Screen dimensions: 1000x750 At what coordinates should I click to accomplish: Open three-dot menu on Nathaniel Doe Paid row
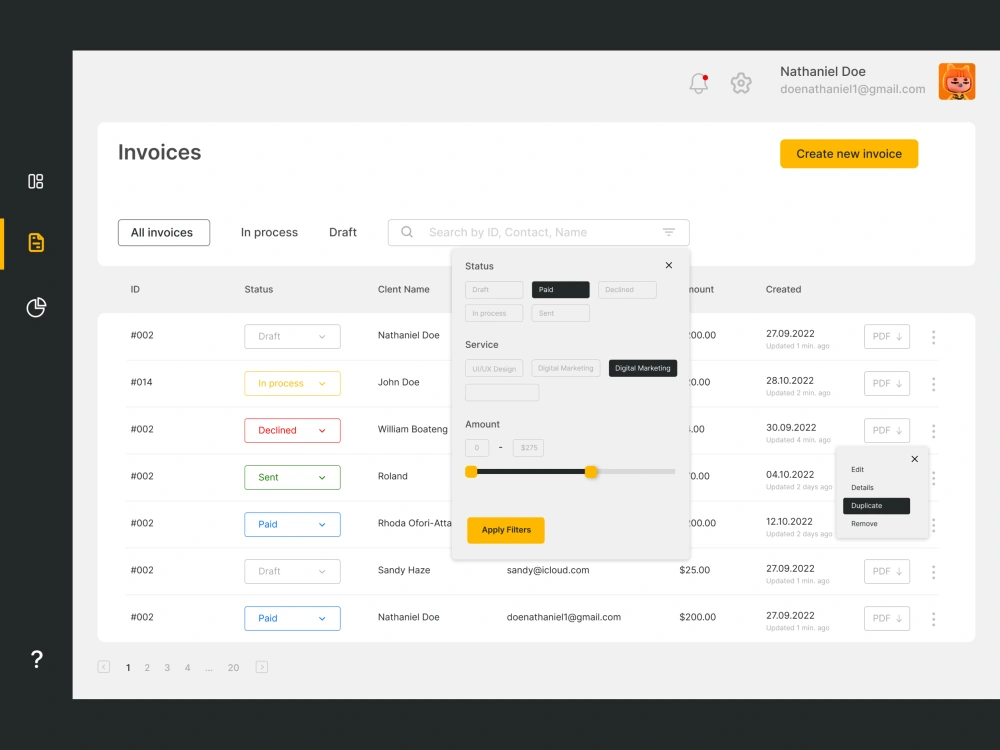coord(934,619)
